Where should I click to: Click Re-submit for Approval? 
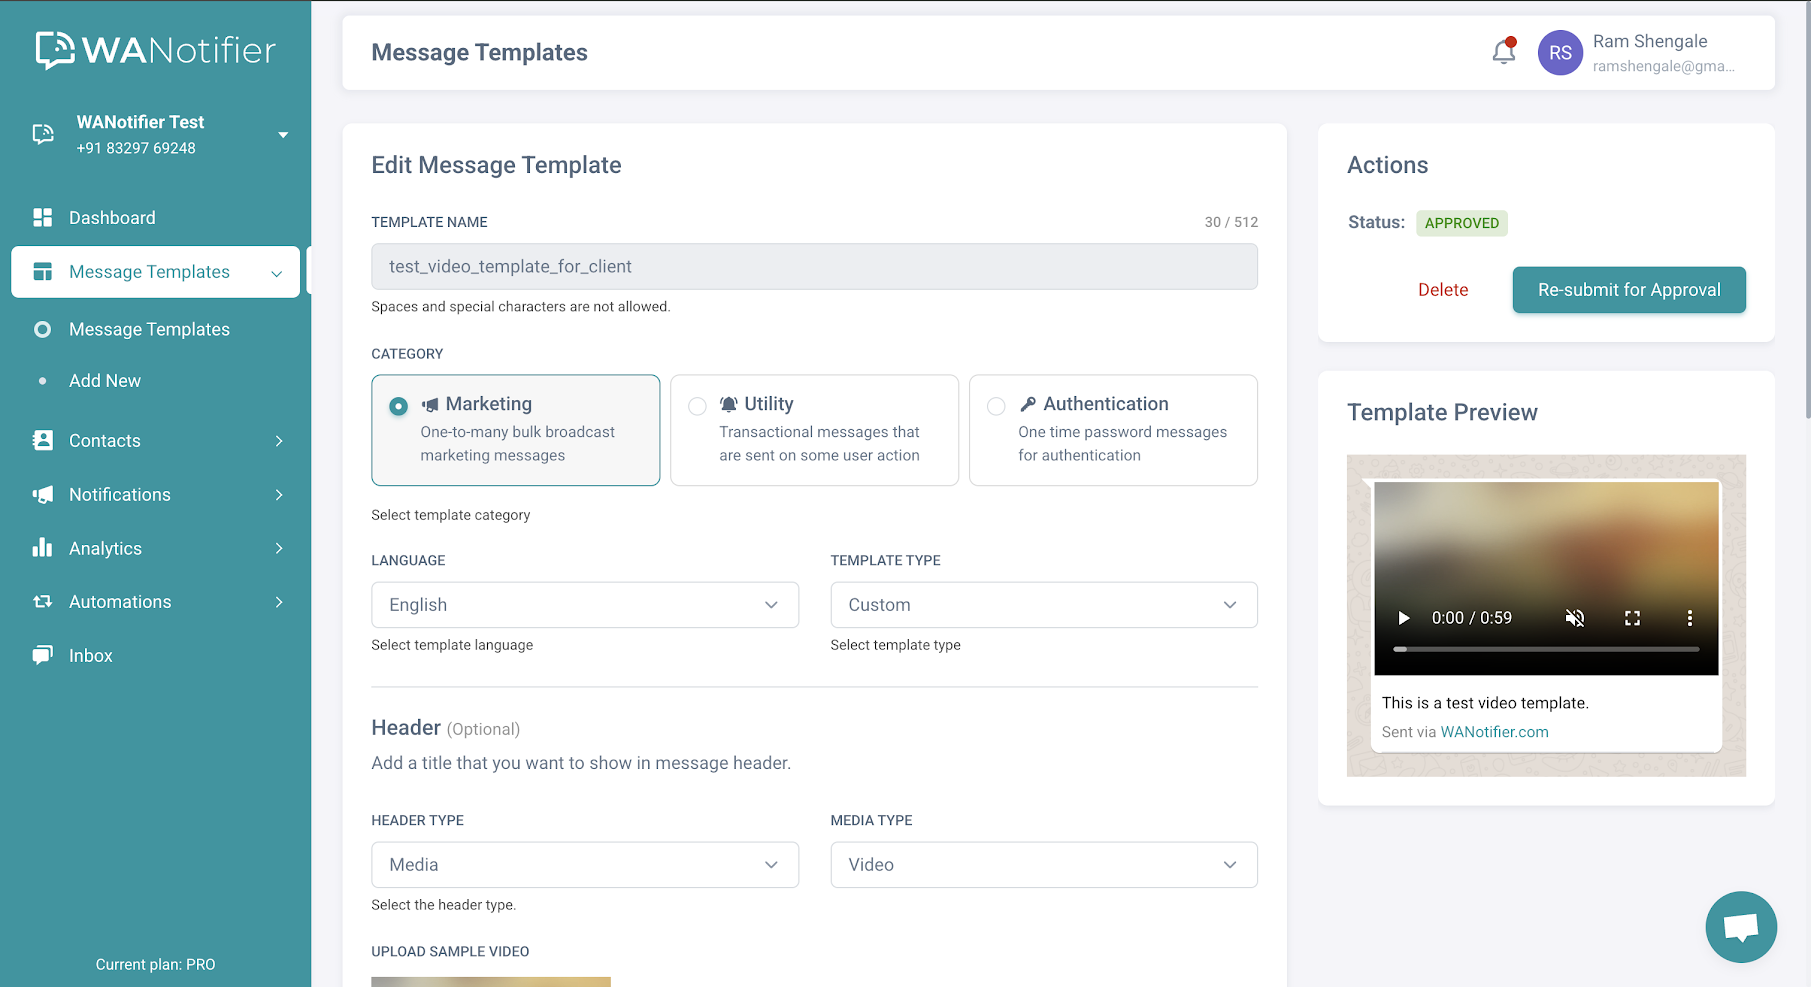[1628, 290]
